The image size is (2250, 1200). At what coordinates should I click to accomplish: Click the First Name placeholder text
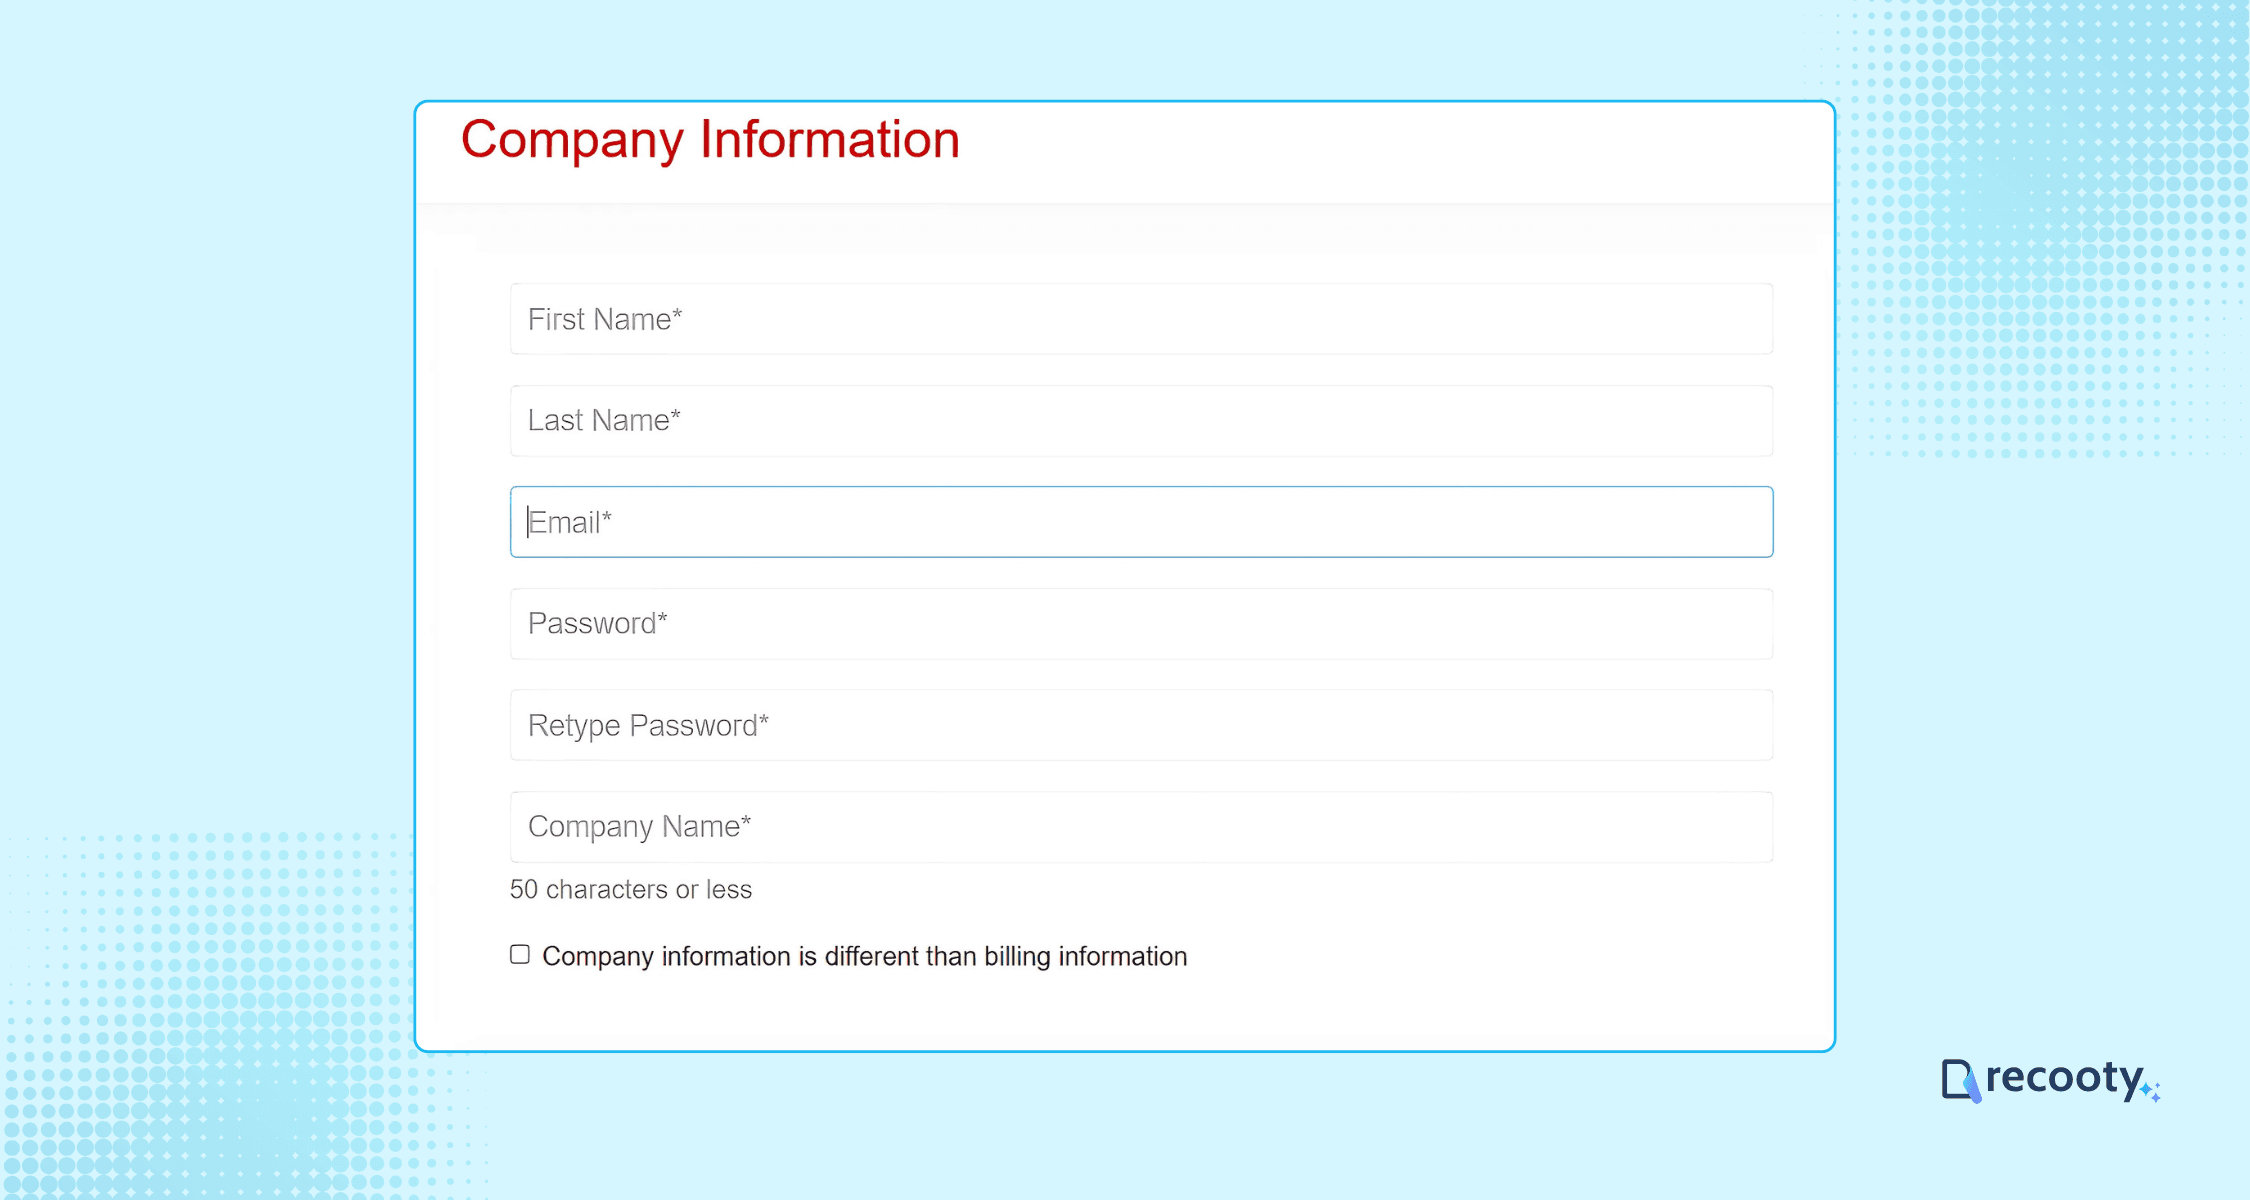[603, 318]
